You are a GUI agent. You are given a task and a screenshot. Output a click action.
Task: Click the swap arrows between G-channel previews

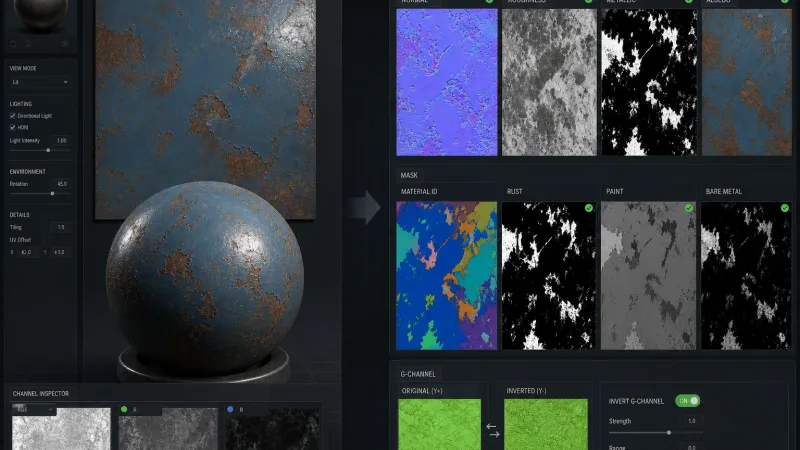493,430
